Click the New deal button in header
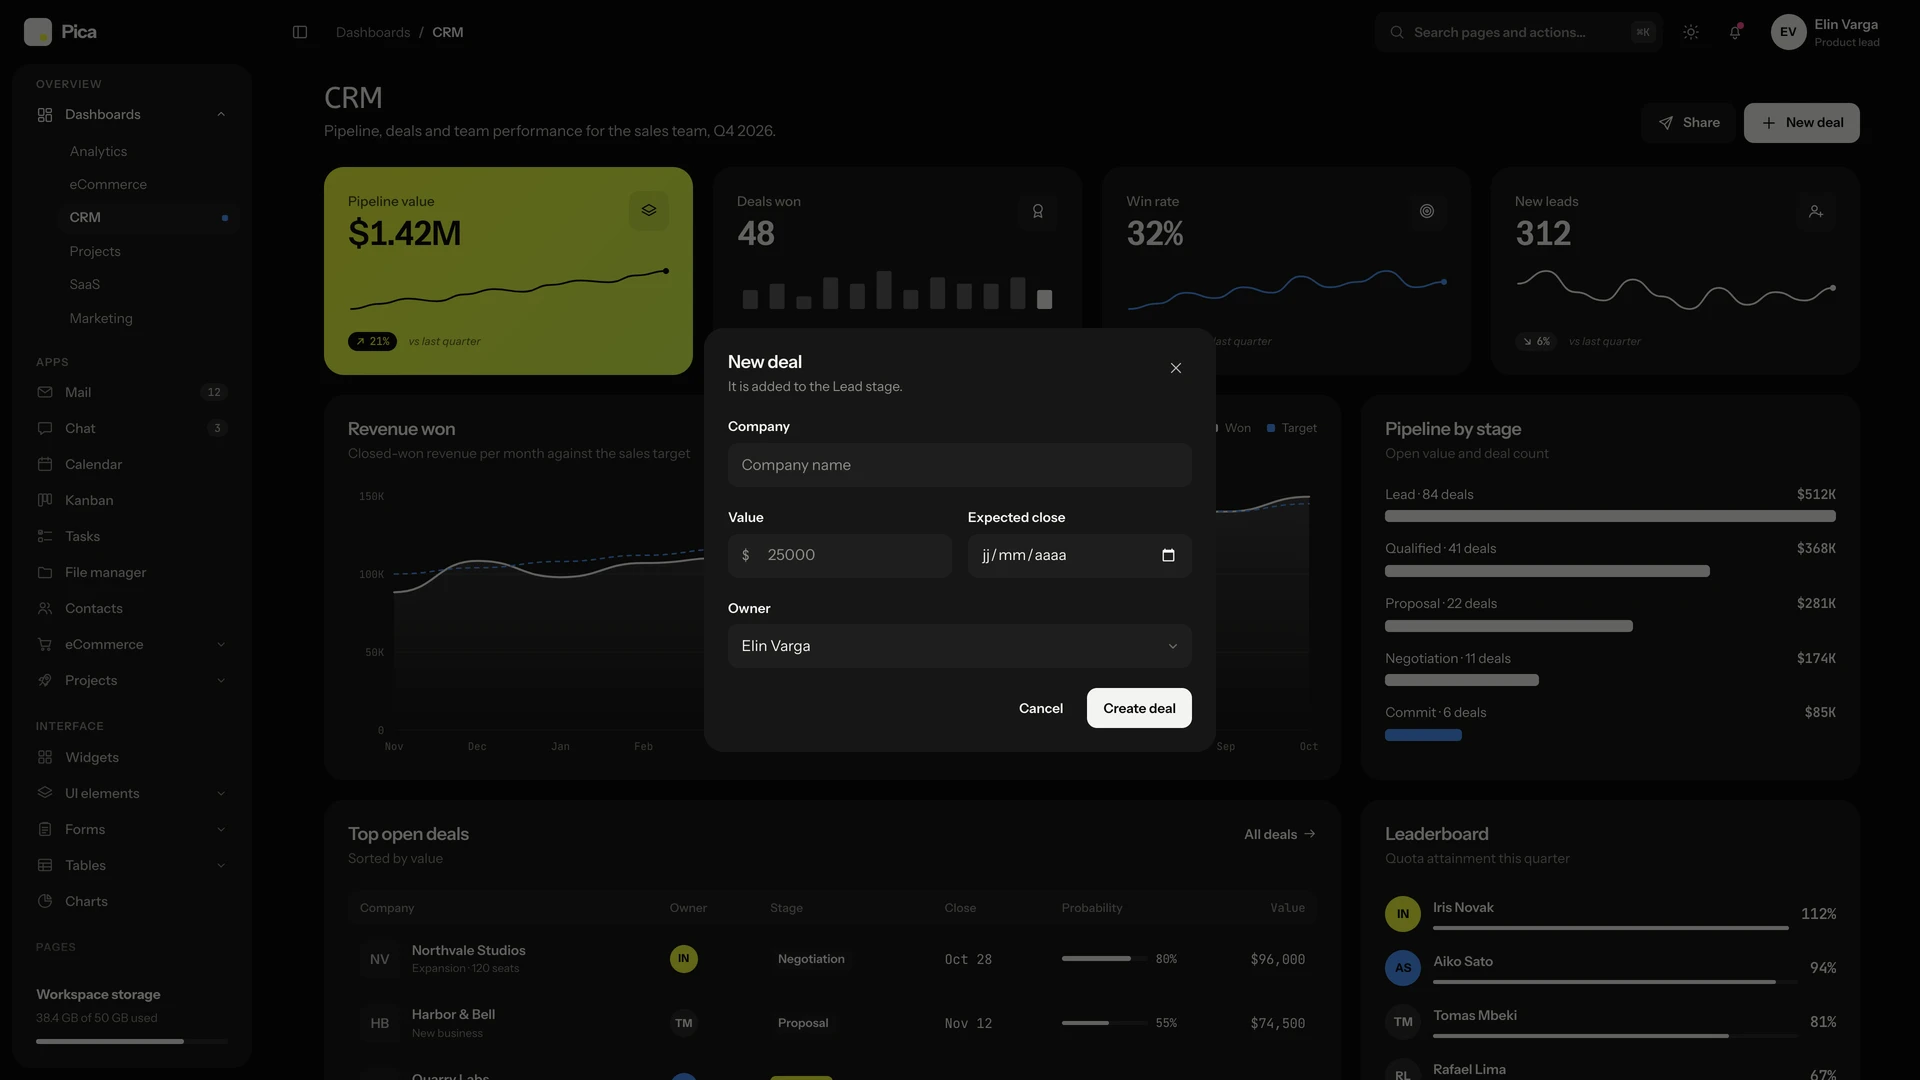Screen dimensions: 1920x1080 (1802, 123)
